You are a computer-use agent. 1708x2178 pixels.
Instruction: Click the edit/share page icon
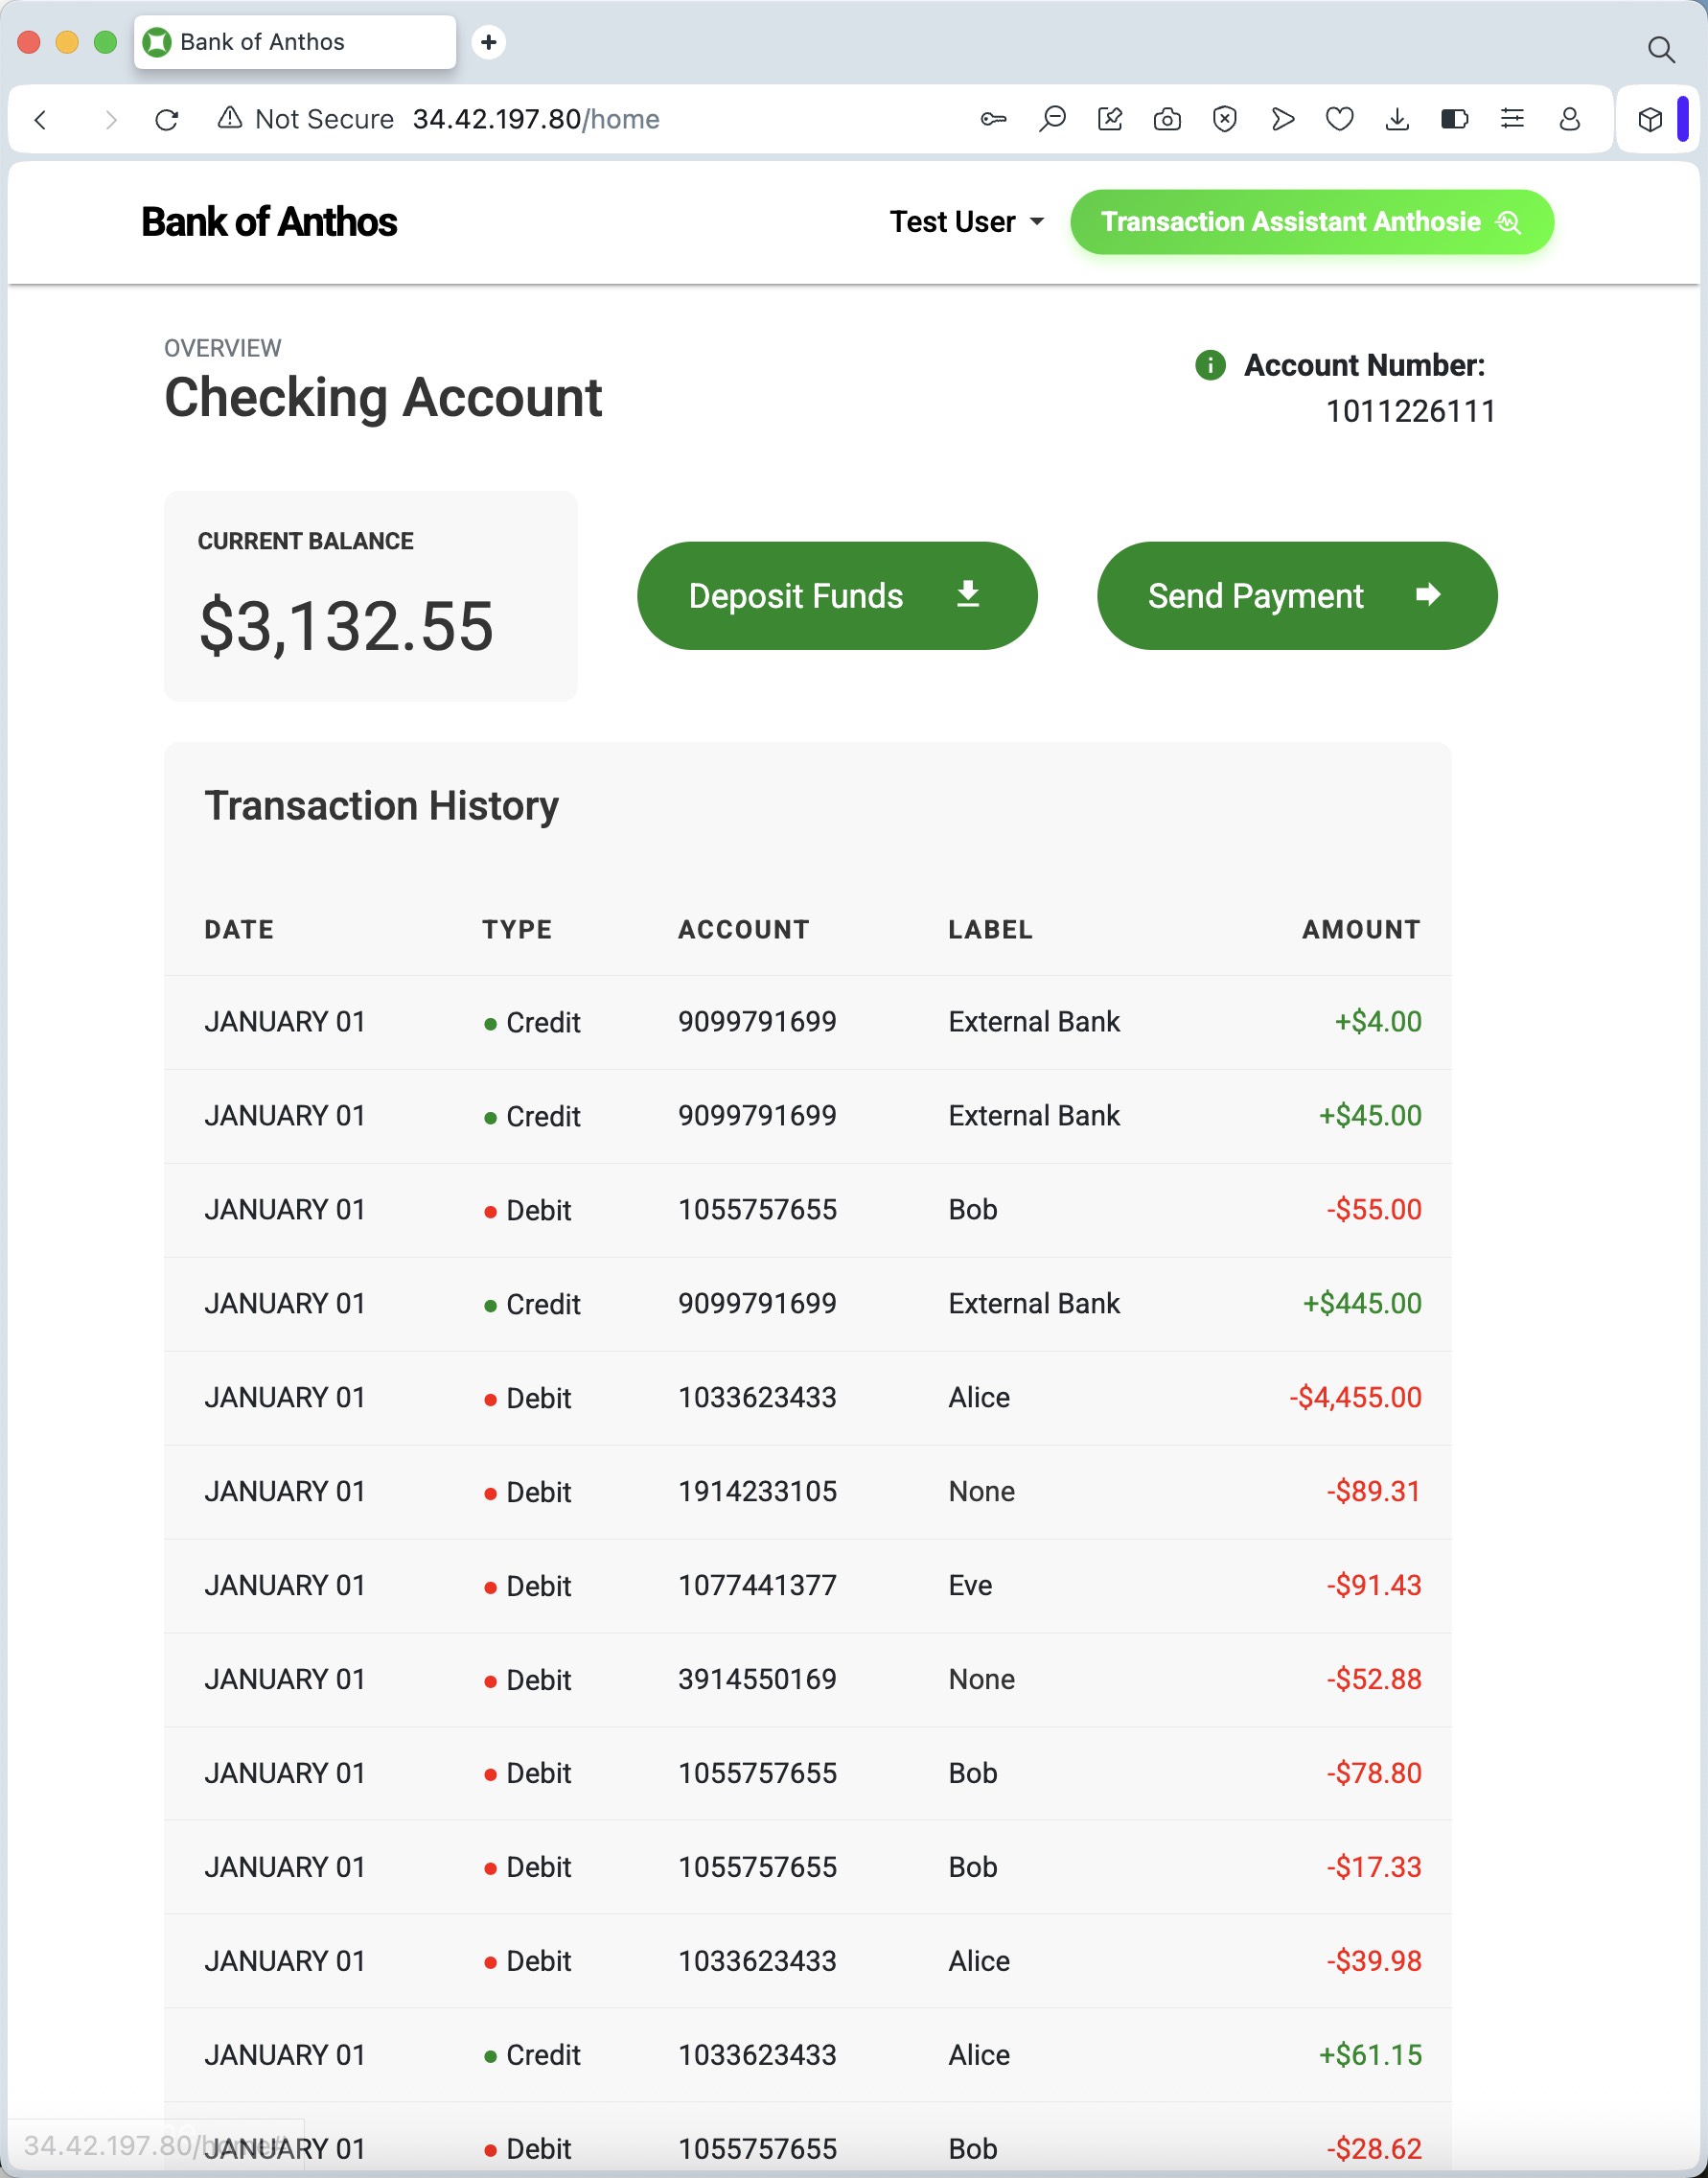click(x=1110, y=119)
